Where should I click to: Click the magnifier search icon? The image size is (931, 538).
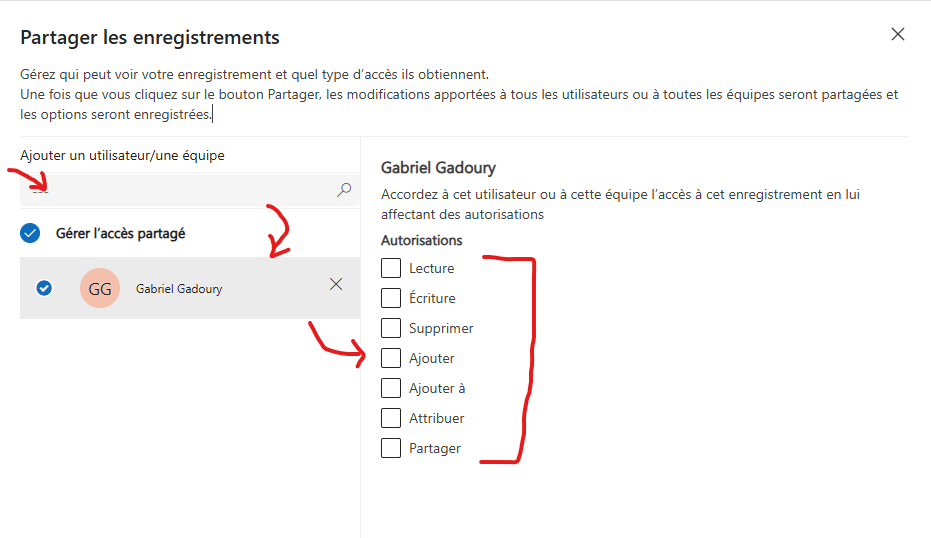click(344, 190)
